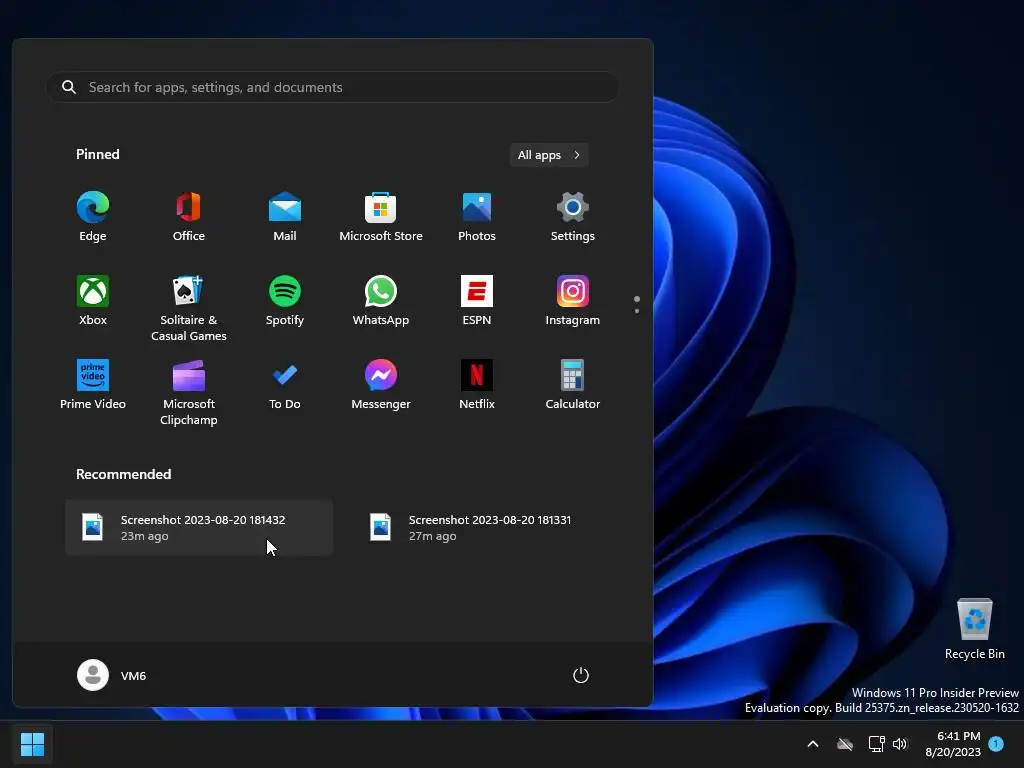Click the Windows Start button on taskbar
Image resolution: width=1024 pixels, height=768 pixels.
coord(32,744)
